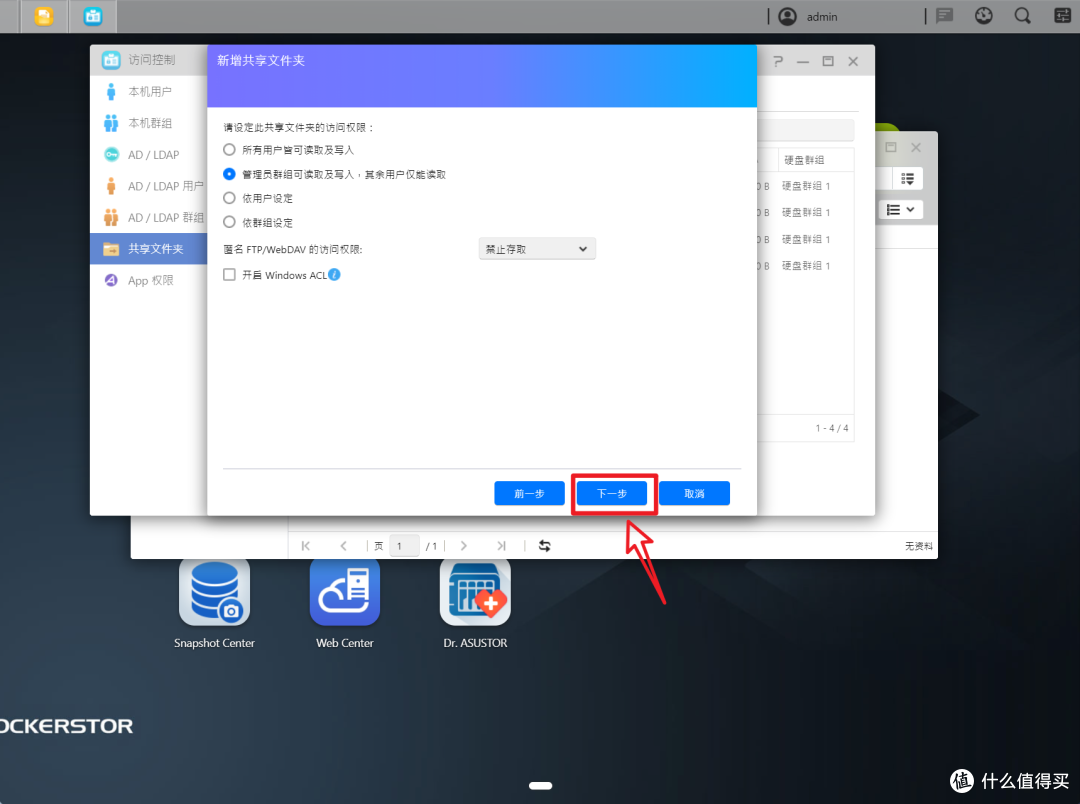Open the list view dropdown at window right
The width and height of the screenshot is (1080, 804).
pyautogui.click(x=900, y=208)
